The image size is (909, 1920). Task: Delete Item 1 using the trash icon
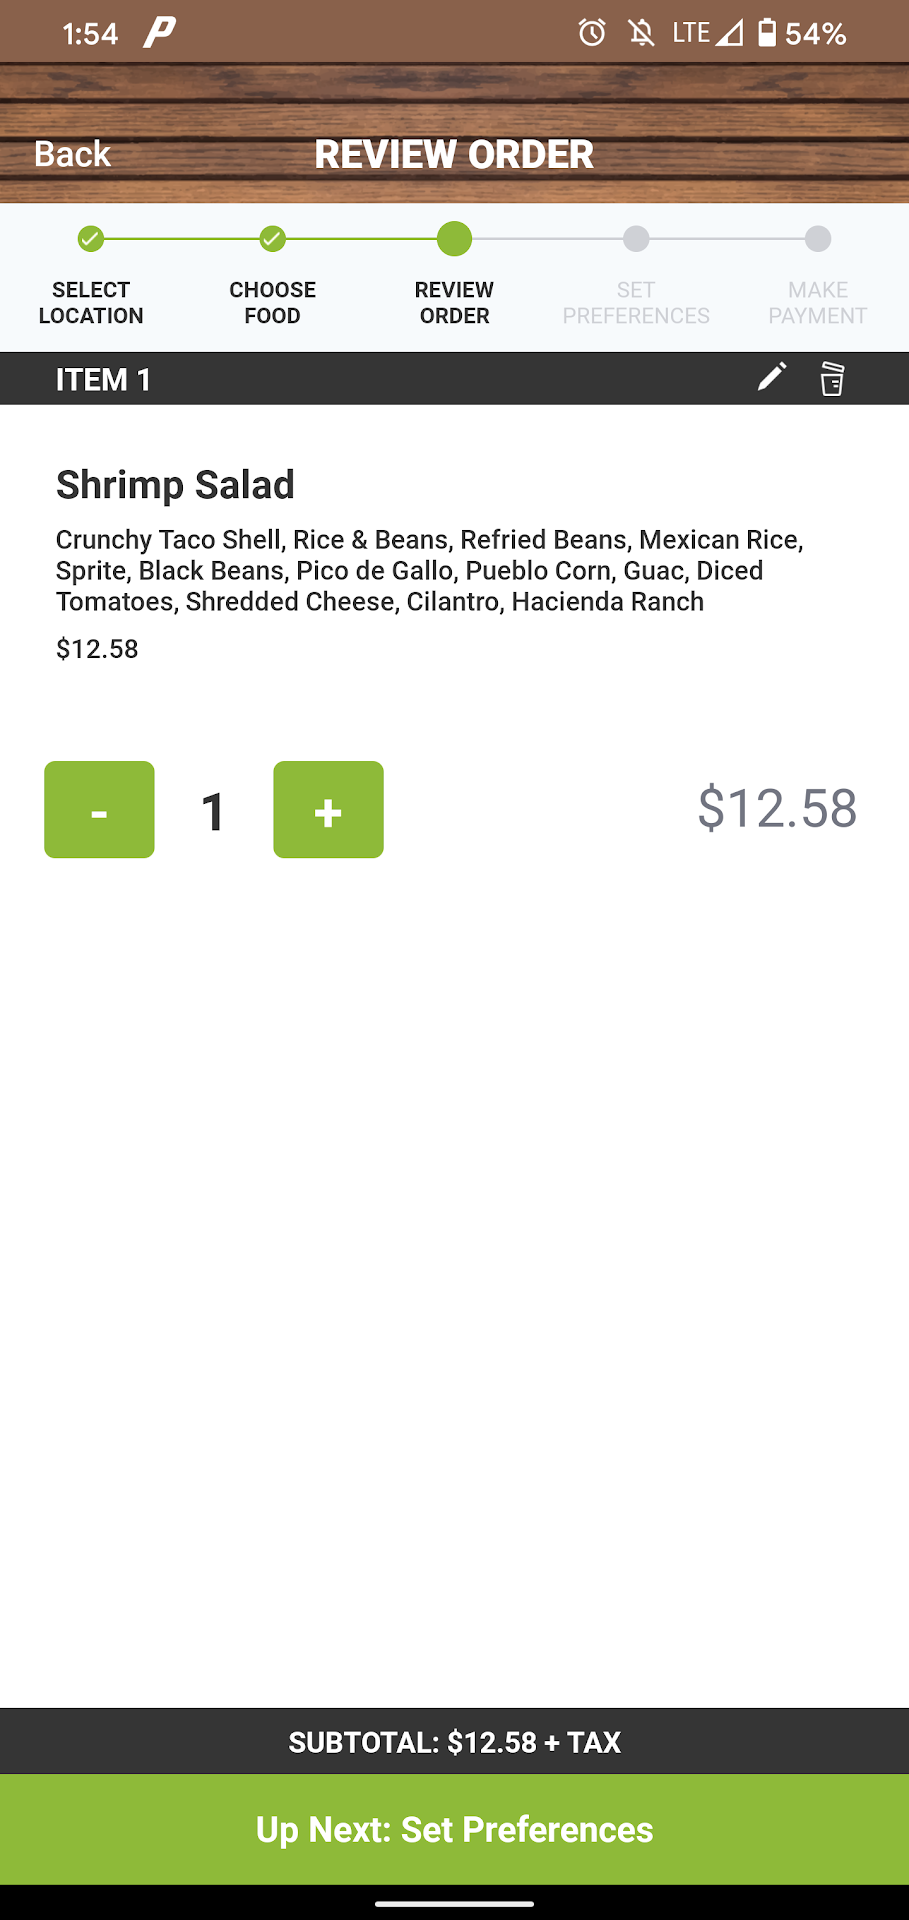(832, 379)
